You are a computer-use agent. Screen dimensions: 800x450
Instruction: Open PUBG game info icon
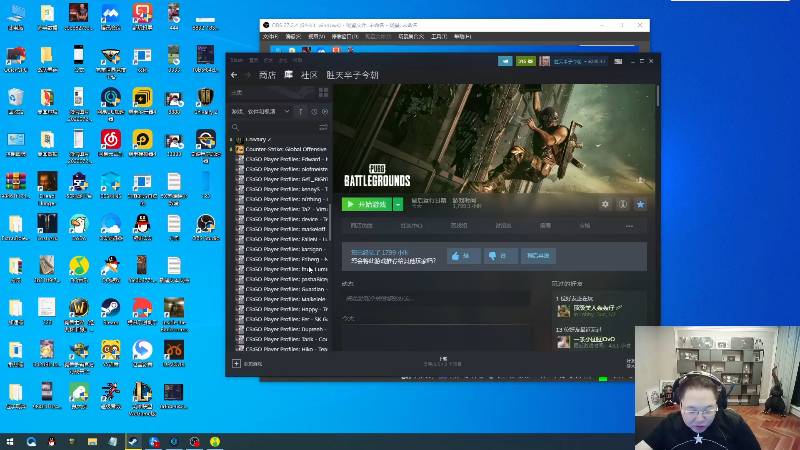(623, 205)
